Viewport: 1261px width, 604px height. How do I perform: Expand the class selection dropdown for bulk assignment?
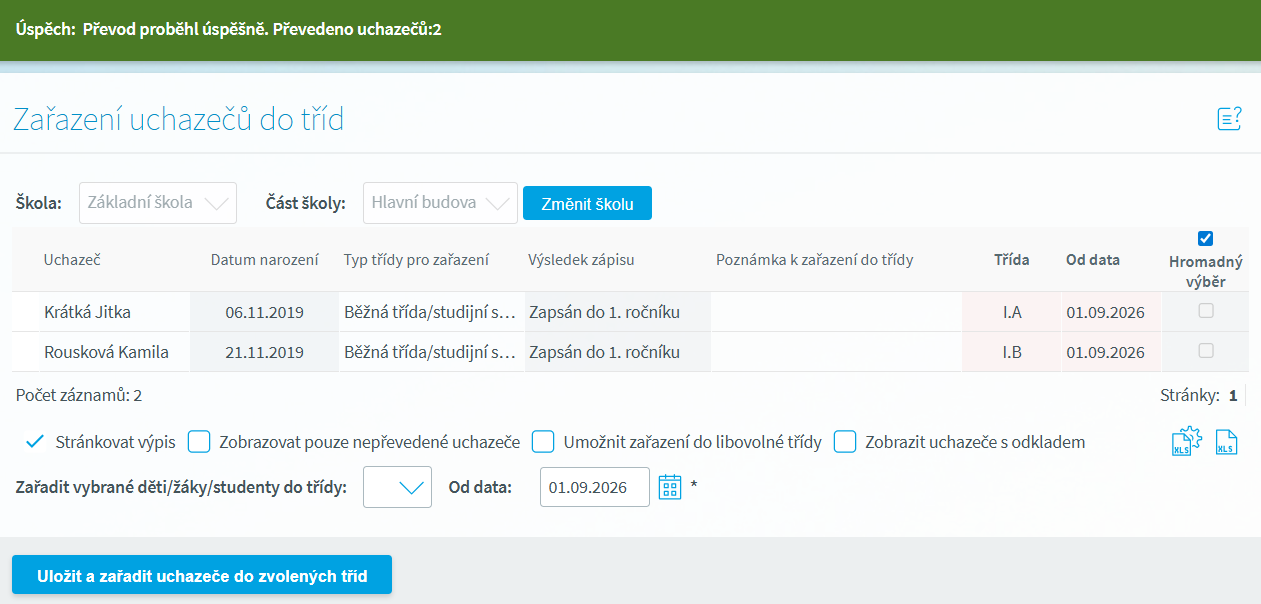click(x=398, y=487)
